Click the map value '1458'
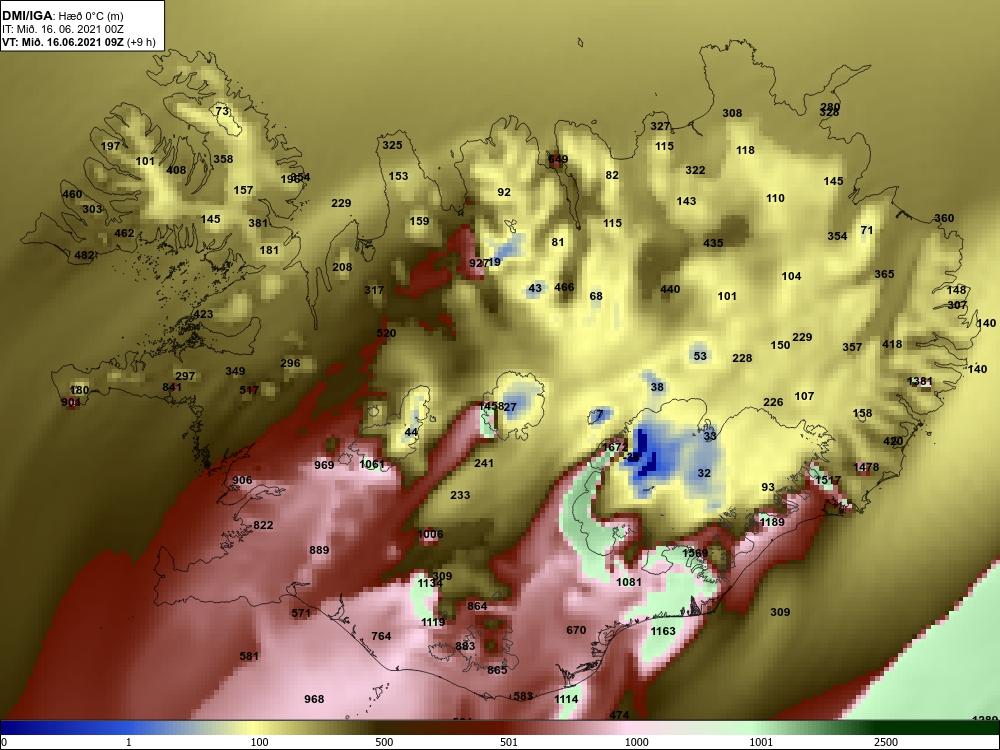This screenshot has width=1000, height=750. coord(490,406)
